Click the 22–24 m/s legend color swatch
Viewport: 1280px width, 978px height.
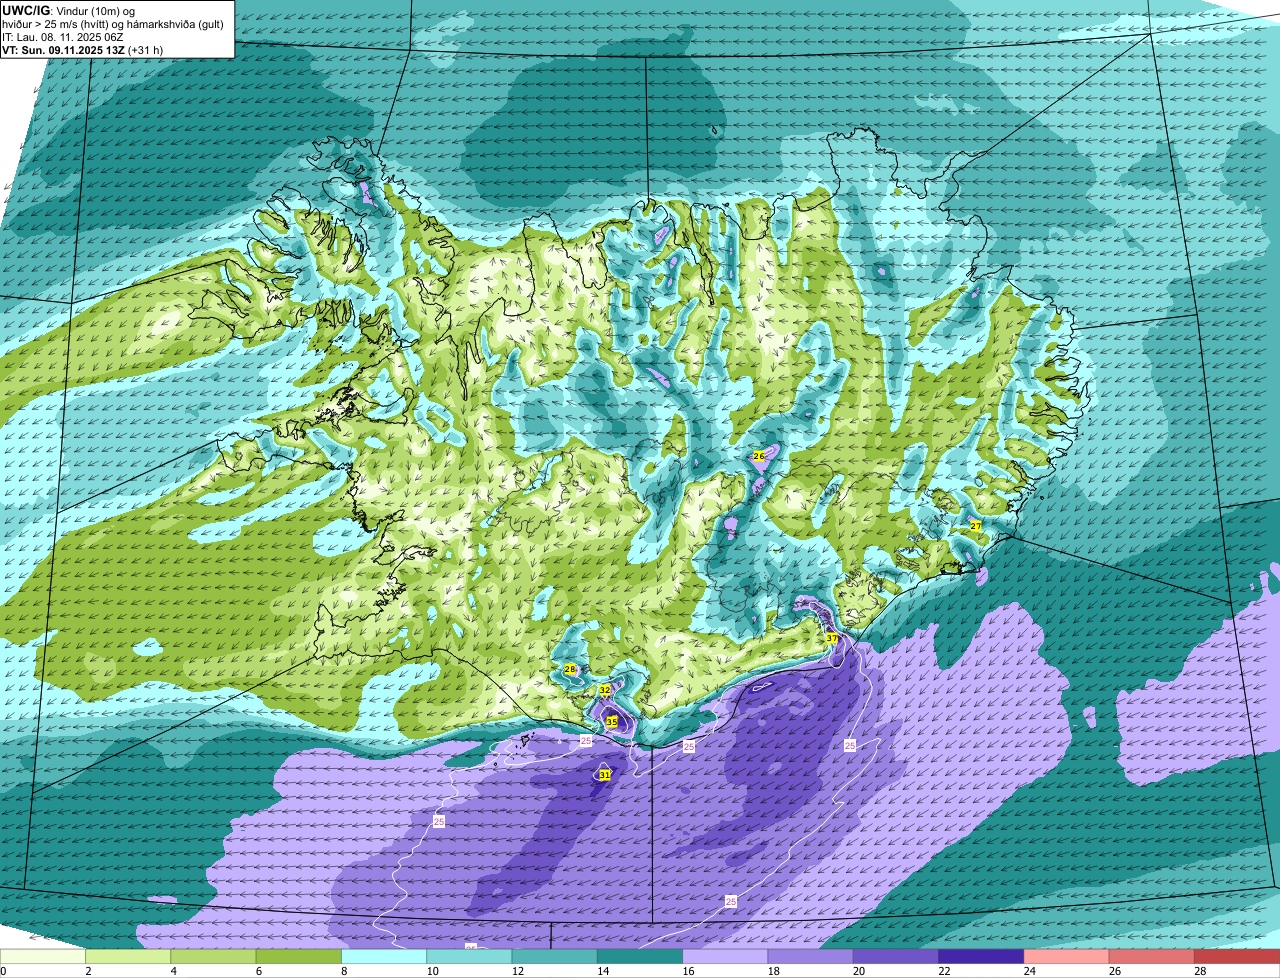click(981, 956)
